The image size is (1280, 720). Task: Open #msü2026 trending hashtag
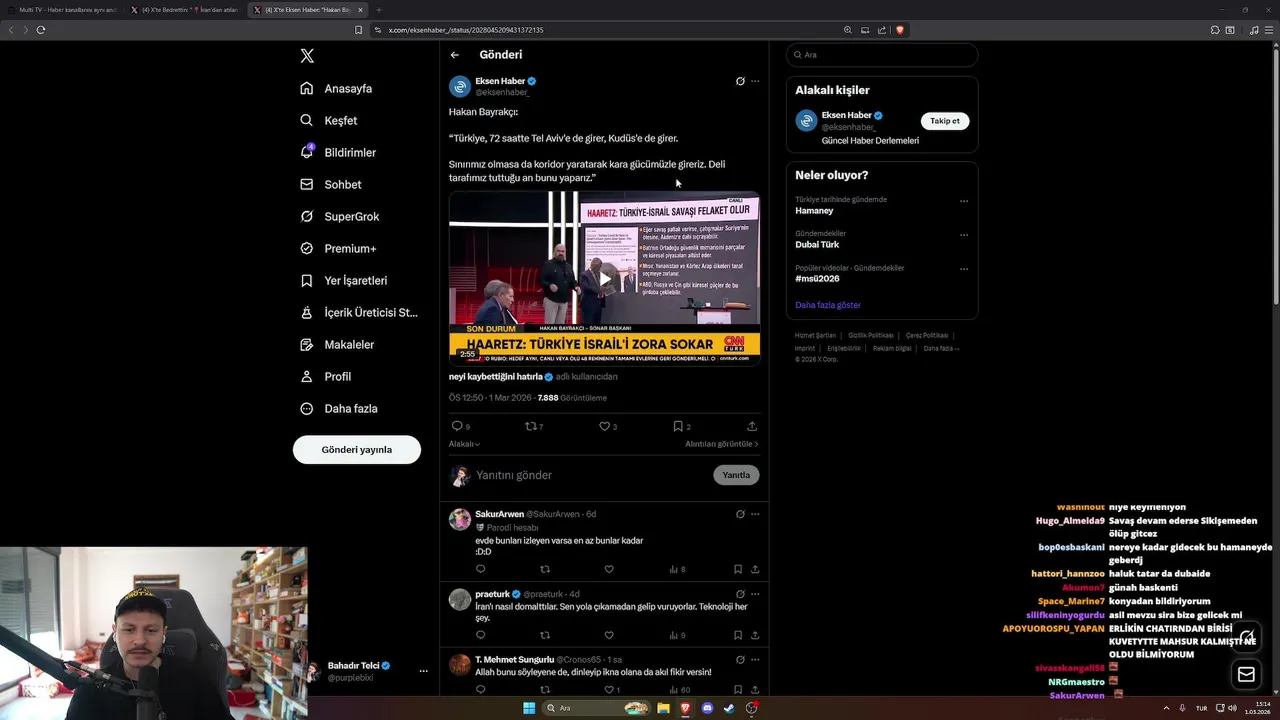[817, 279]
